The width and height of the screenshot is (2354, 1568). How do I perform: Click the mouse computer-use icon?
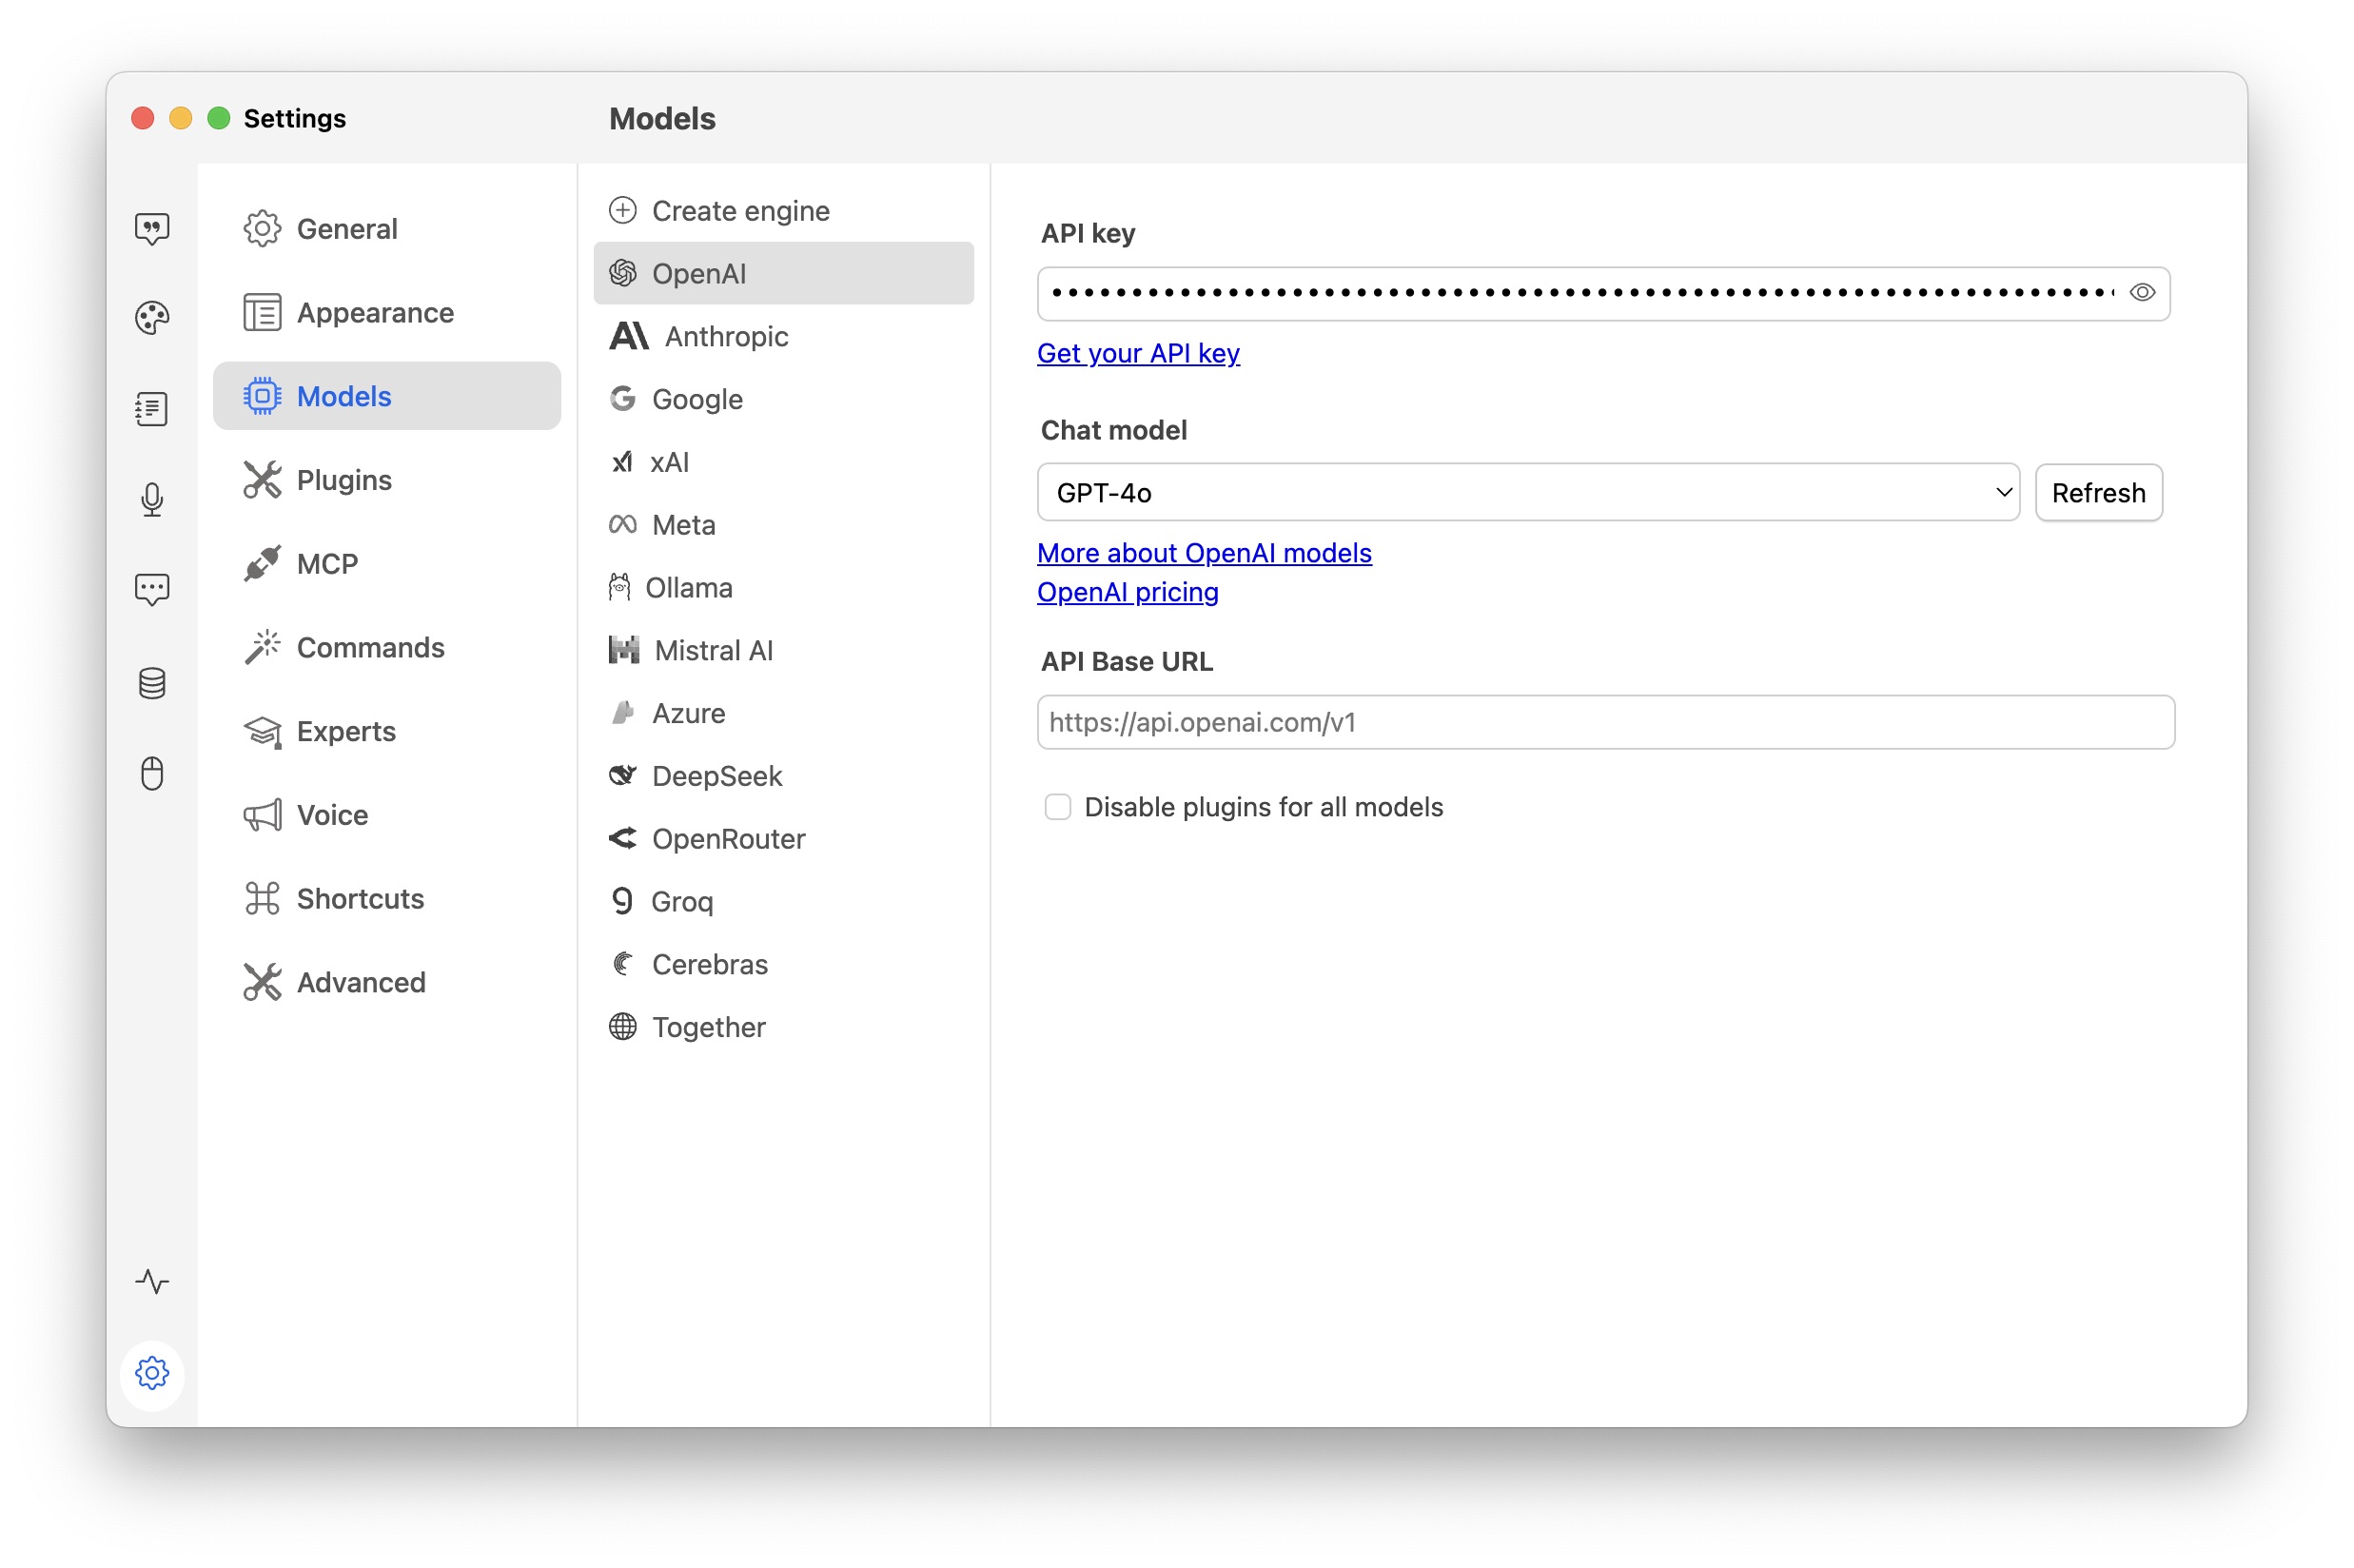coord(152,773)
